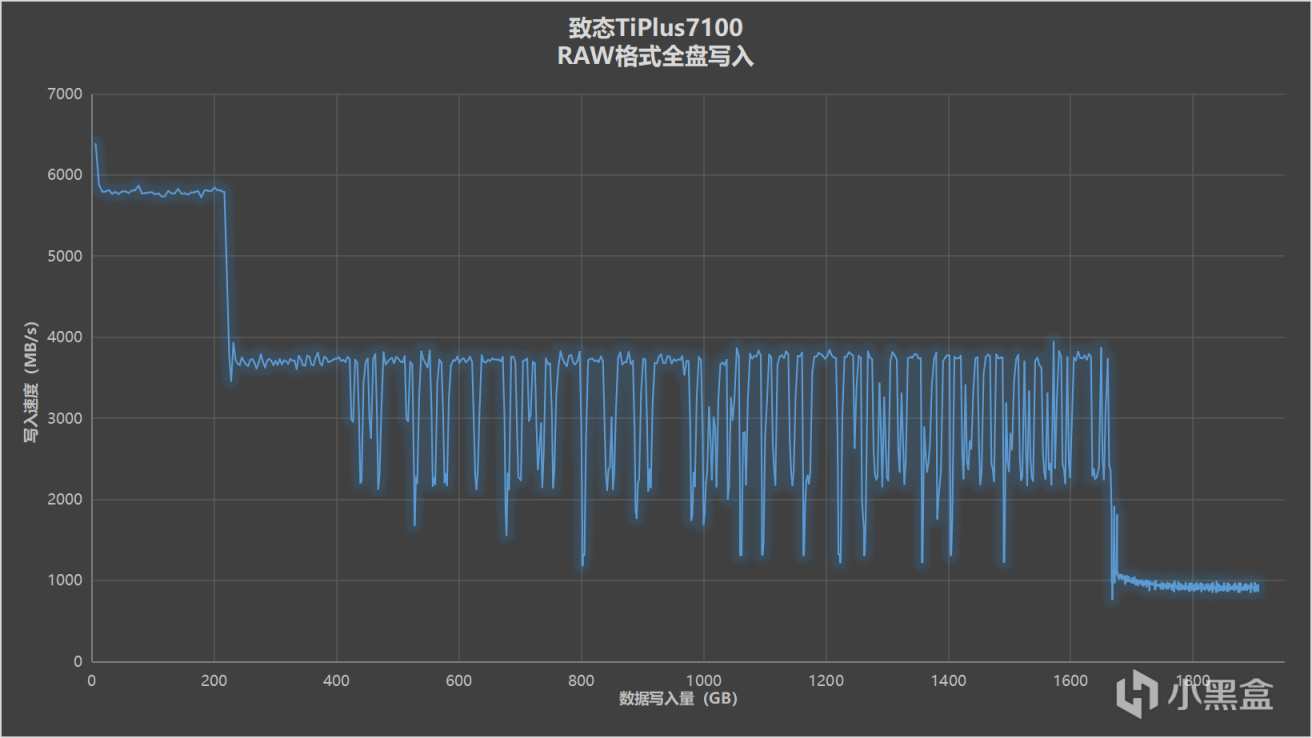Click the chart title "致态TiPlus7100"
The image size is (1312, 738).
tap(655, 26)
